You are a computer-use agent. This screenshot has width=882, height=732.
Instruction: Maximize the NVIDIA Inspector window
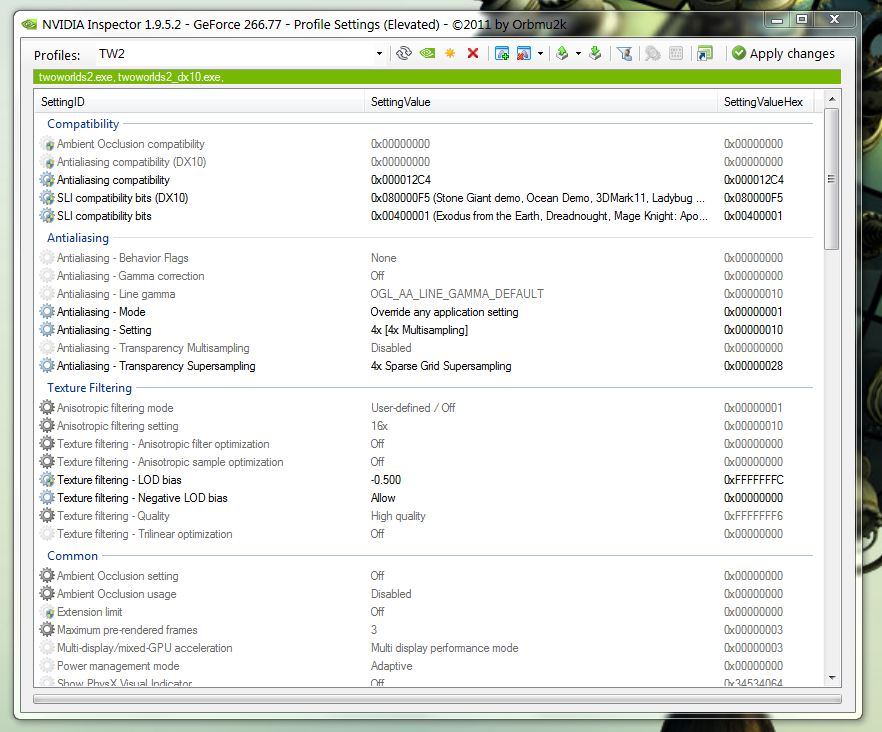[802, 20]
